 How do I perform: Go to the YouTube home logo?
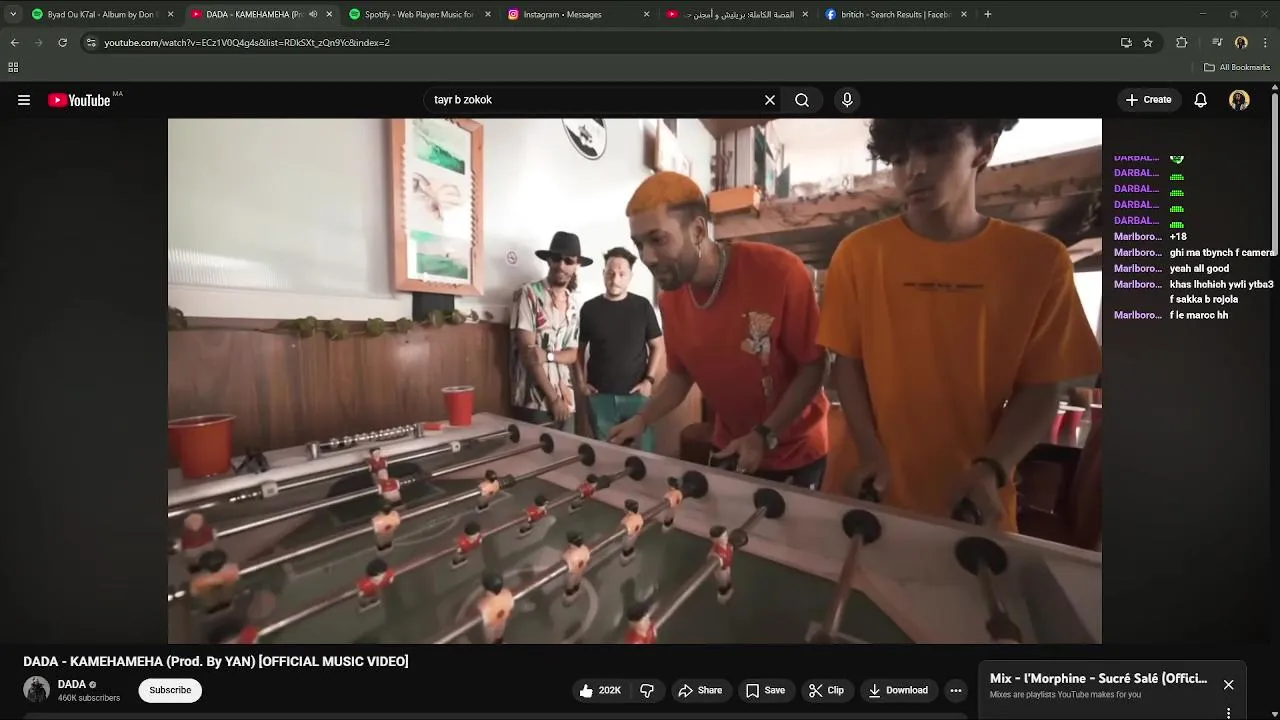79,100
